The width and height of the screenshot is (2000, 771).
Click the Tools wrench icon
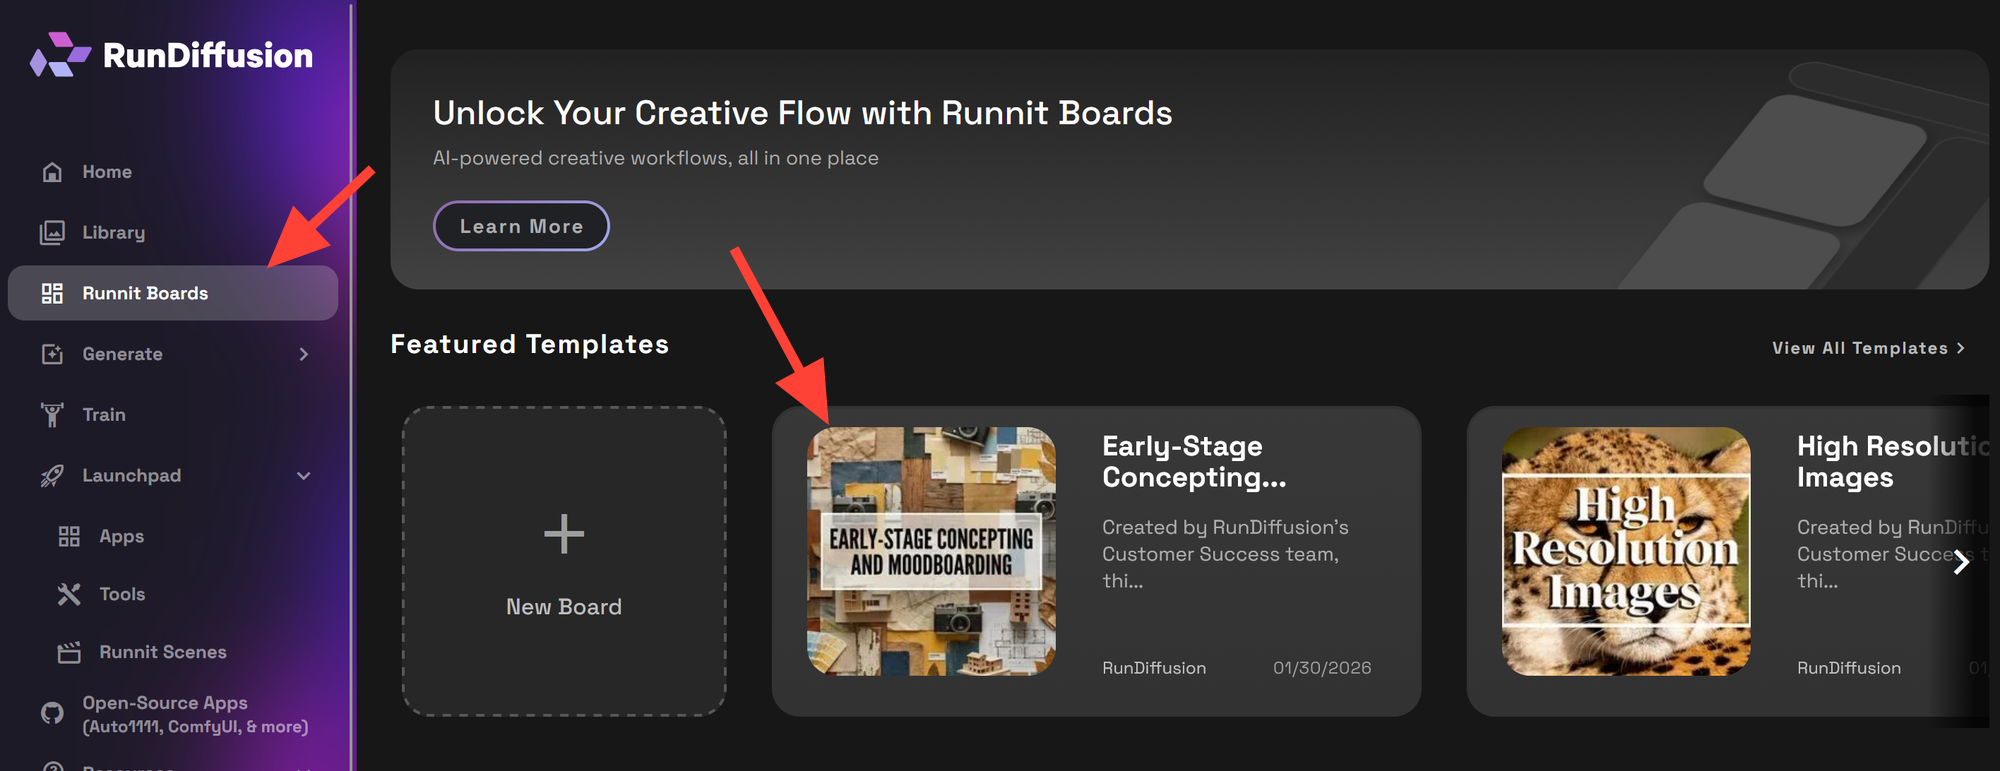pyautogui.click(x=69, y=595)
